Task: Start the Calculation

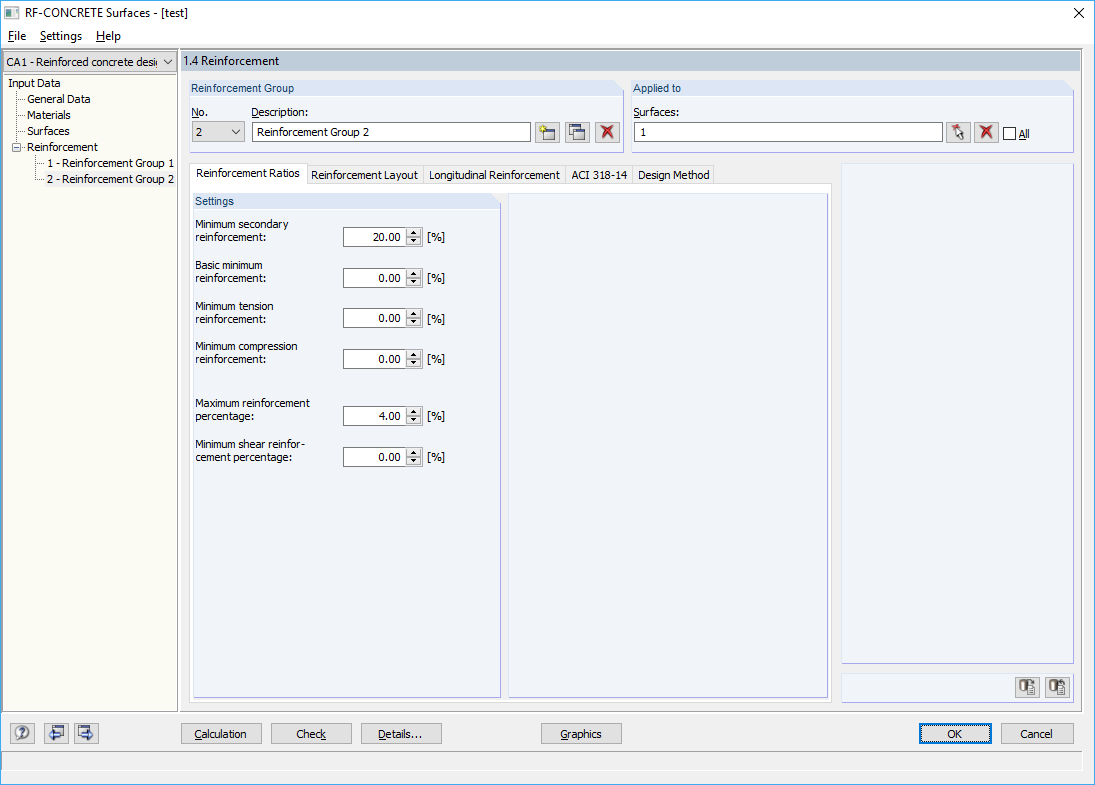Action: point(221,733)
